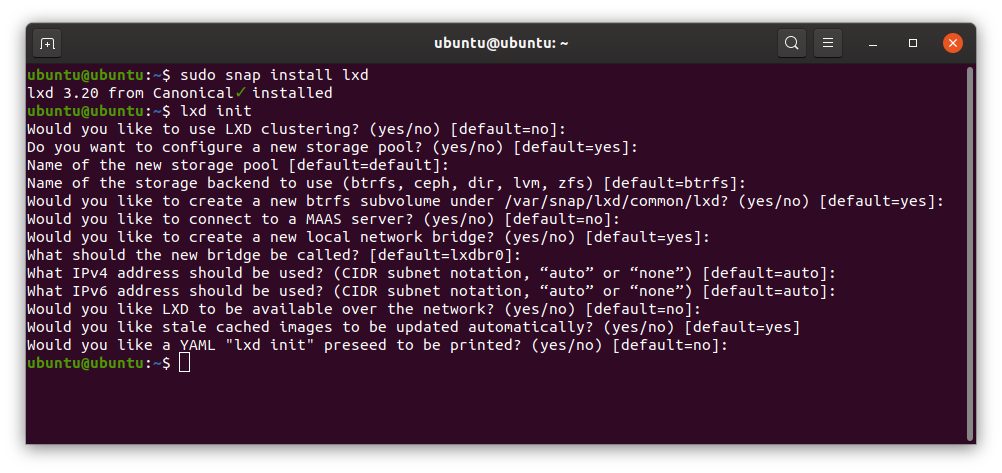
Task: Click the cursor block at the last prompt
Action: tap(184, 363)
